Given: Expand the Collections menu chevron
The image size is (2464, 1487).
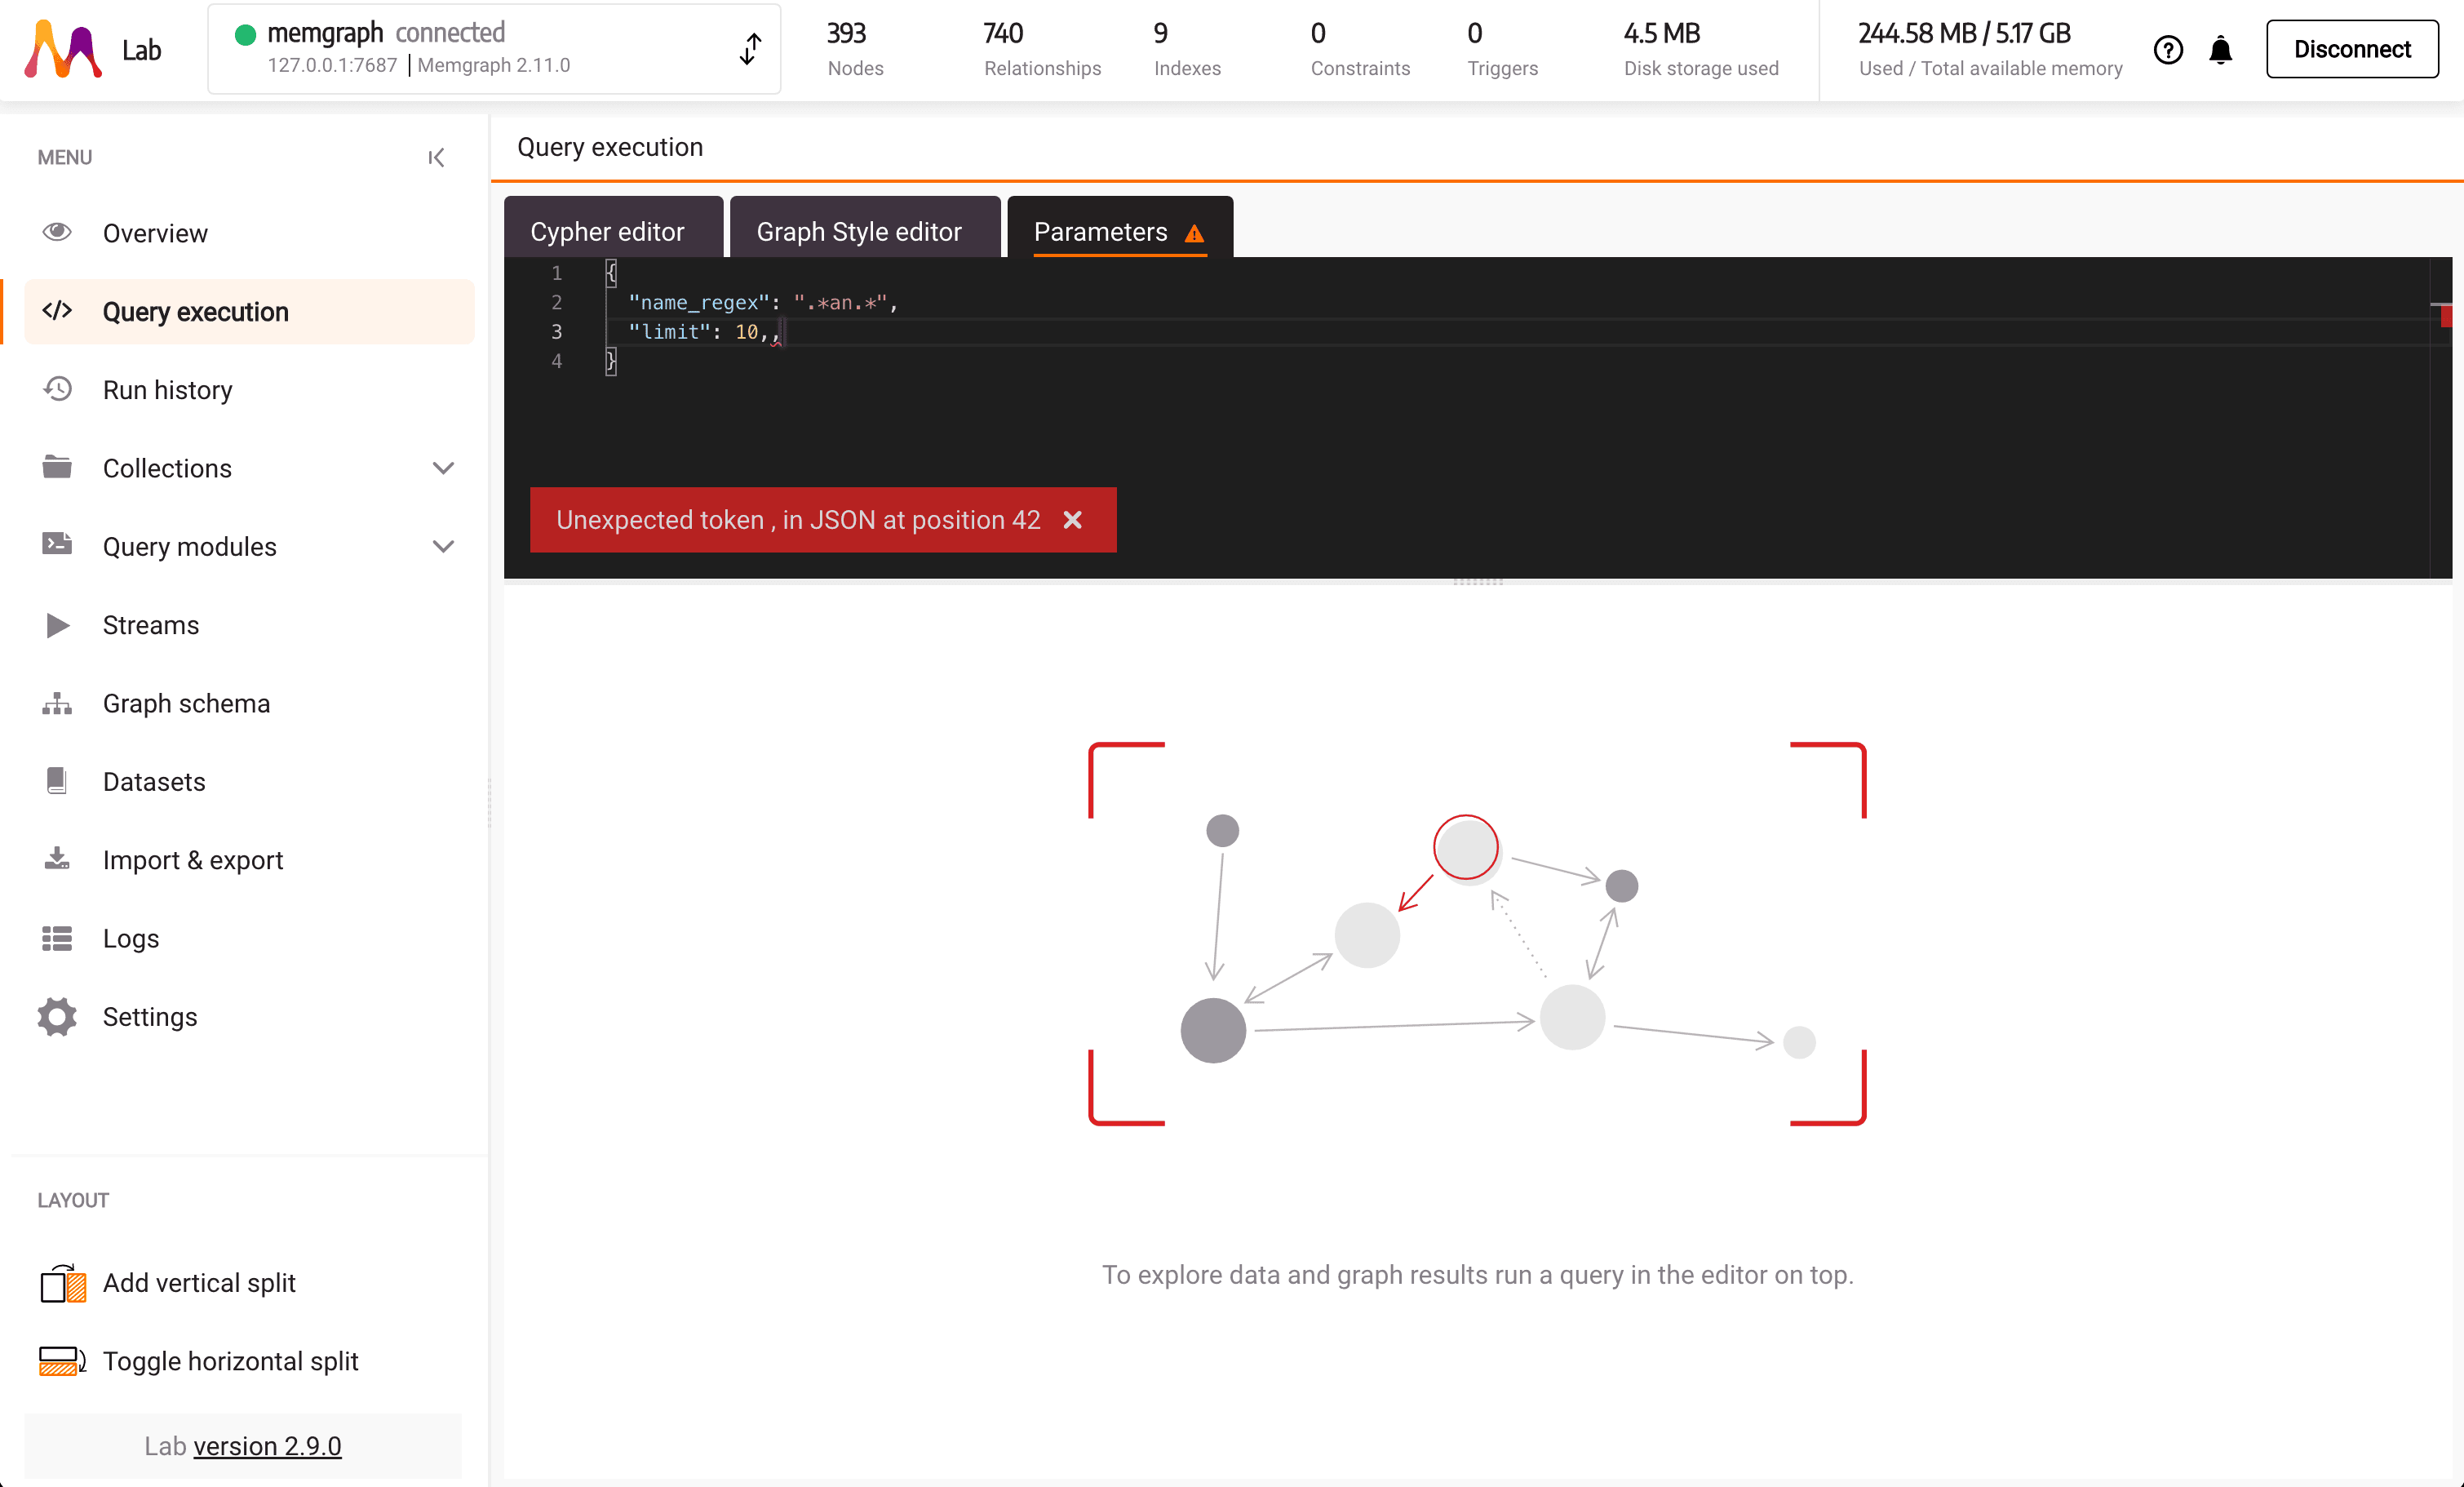Looking at the screenshot, I should pyautogui.click(x=443, y=467).
